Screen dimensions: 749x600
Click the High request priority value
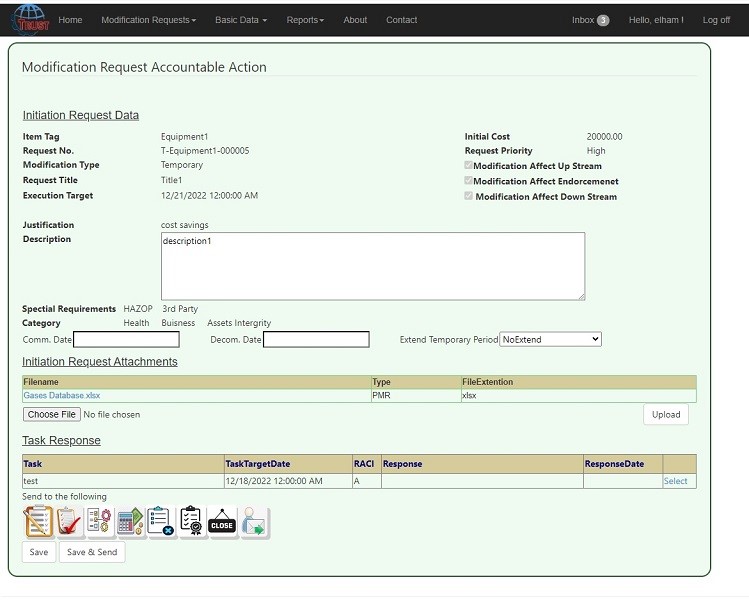(596, 150)
